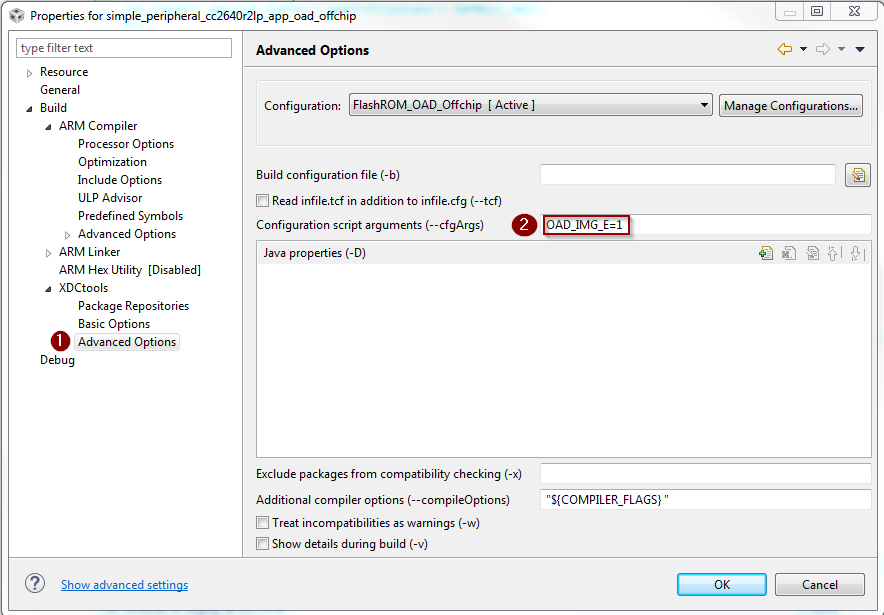Viewport: 884px width, 615px height.
Task: Click the Show advanced settings link
Action: pos(124,585)
